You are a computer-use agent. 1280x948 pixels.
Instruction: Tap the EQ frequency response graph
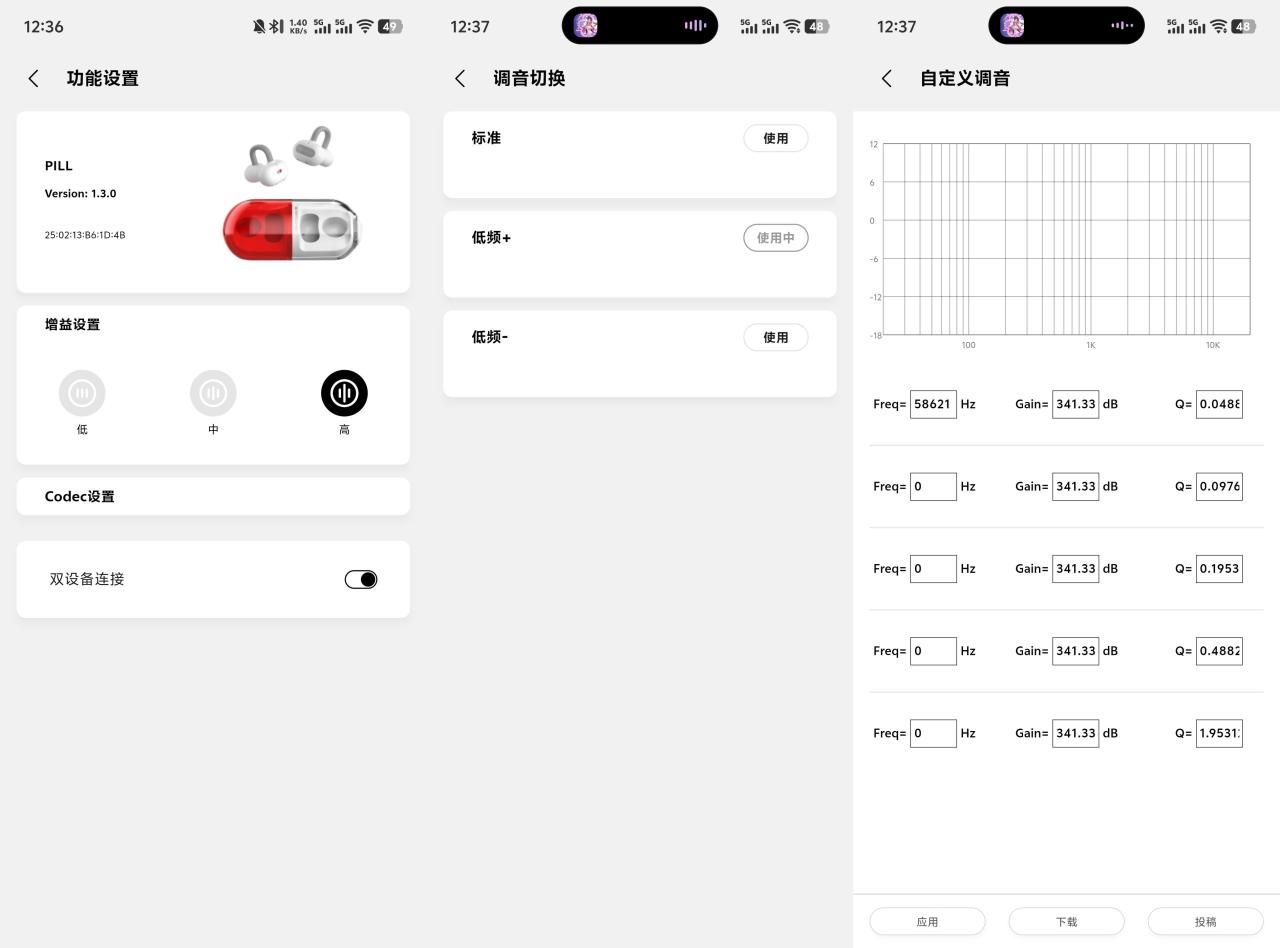1066,239
